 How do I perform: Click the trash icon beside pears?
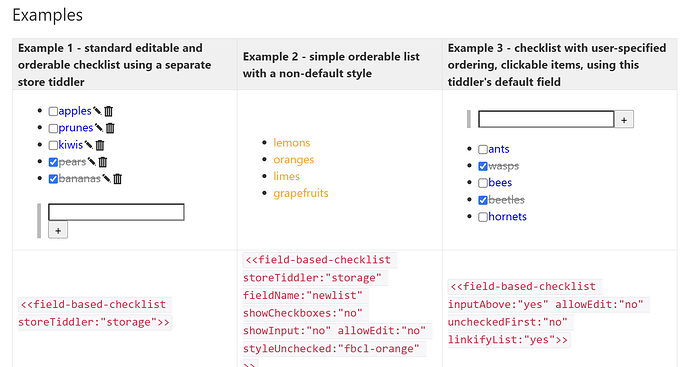tap(103, 162)
